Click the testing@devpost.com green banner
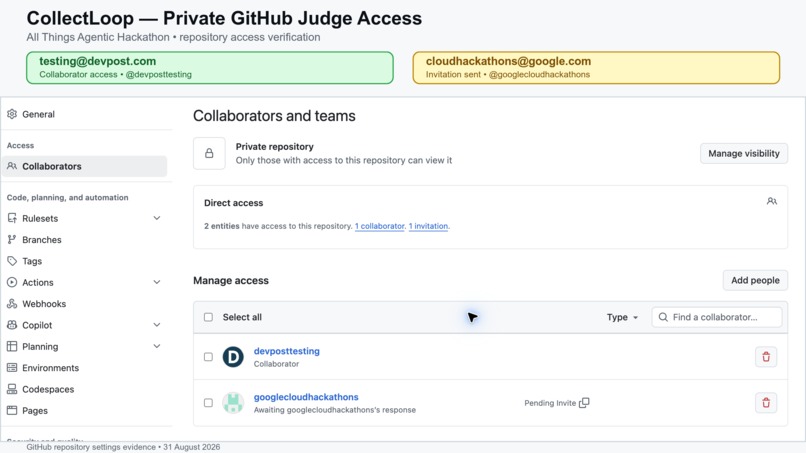 [210, 67]
